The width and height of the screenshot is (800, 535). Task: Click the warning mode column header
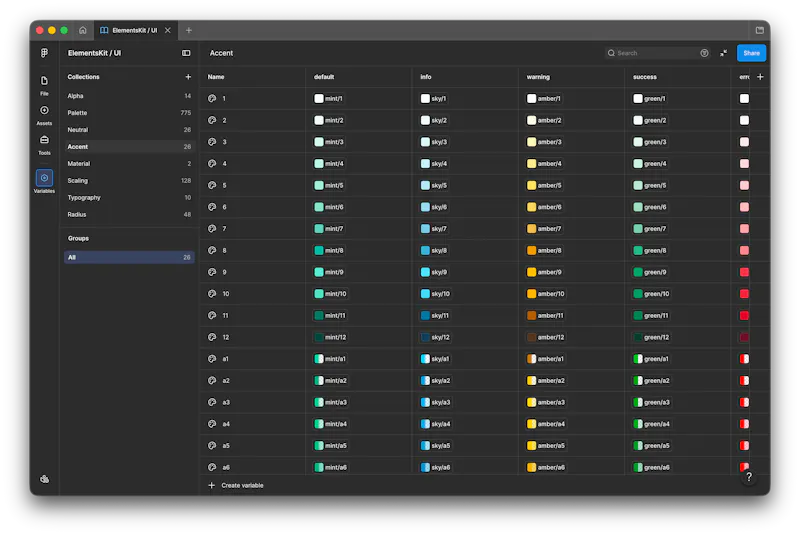538,77
